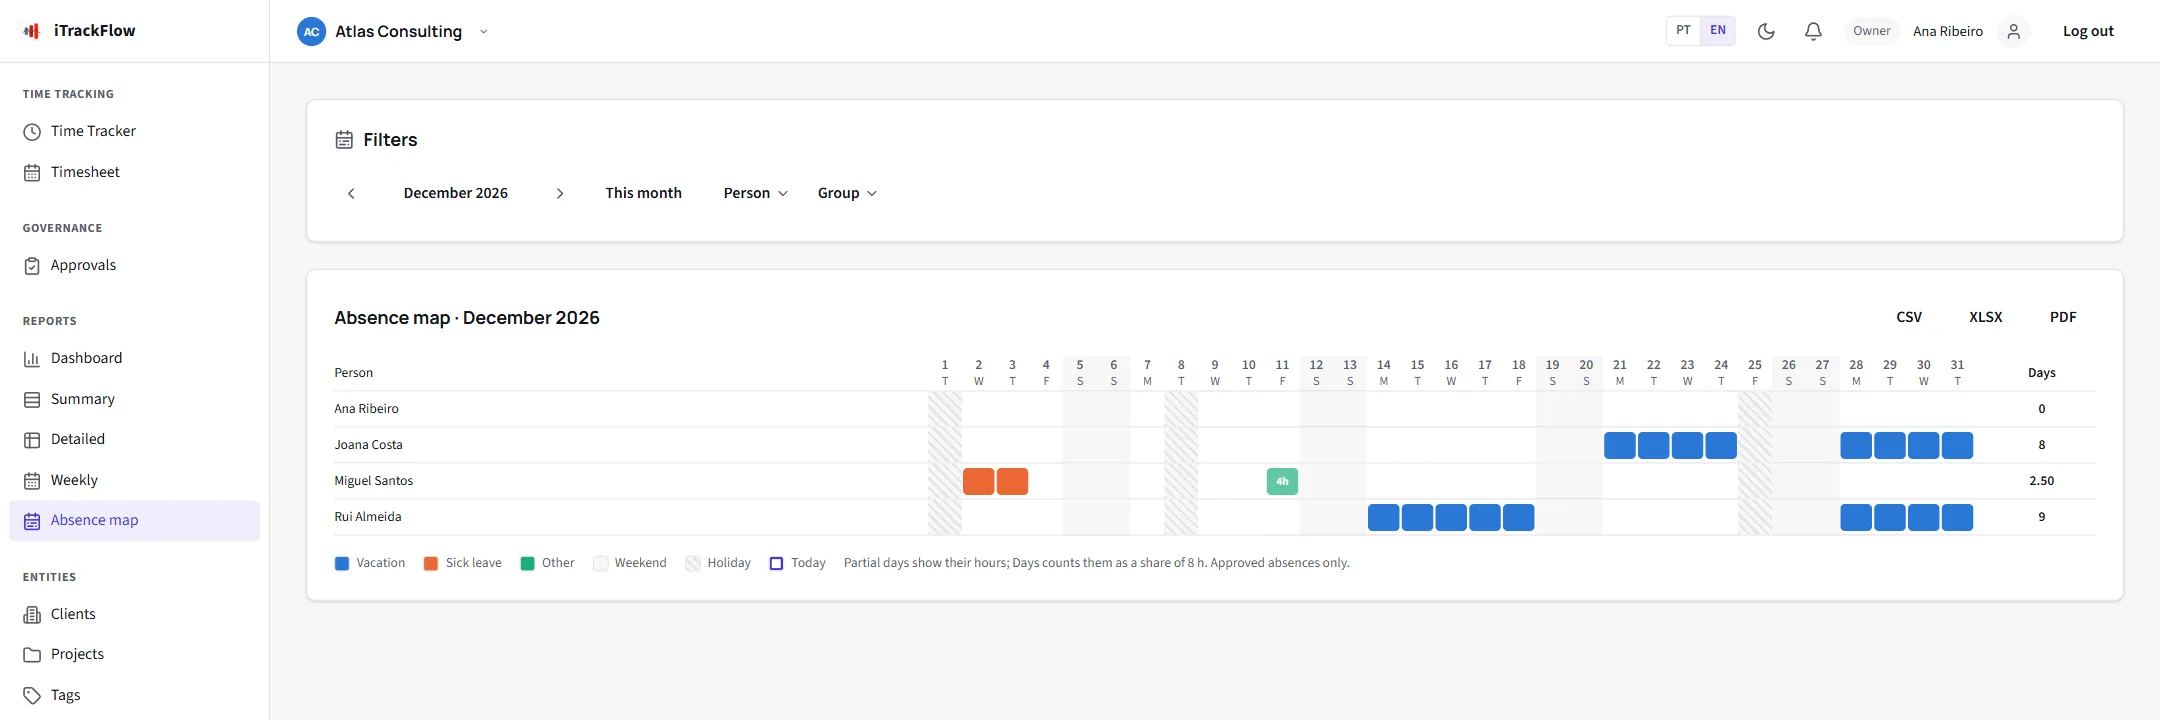The width and height of the screenshot is (2160, 720).
Task: Go to next month arrow
Action: pyautogui.click(x=560, y=193)
